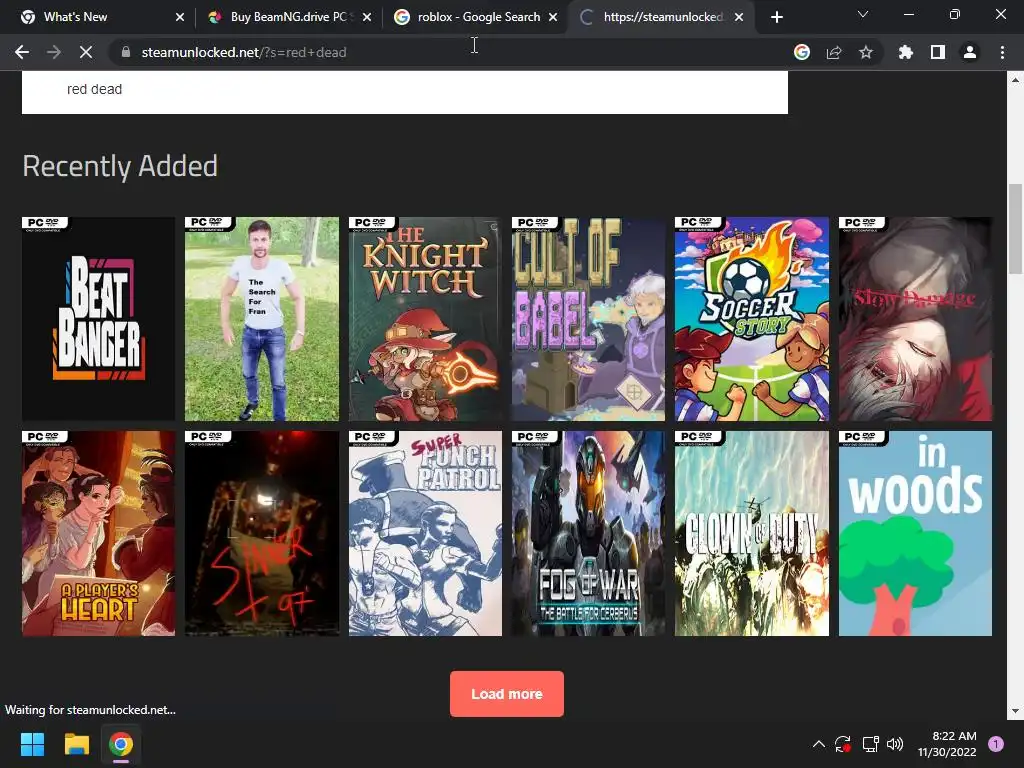The height and width of the screenshot is (768, 1024).
Task: Open The Search For Fran game cover
Action: [262, 319]
